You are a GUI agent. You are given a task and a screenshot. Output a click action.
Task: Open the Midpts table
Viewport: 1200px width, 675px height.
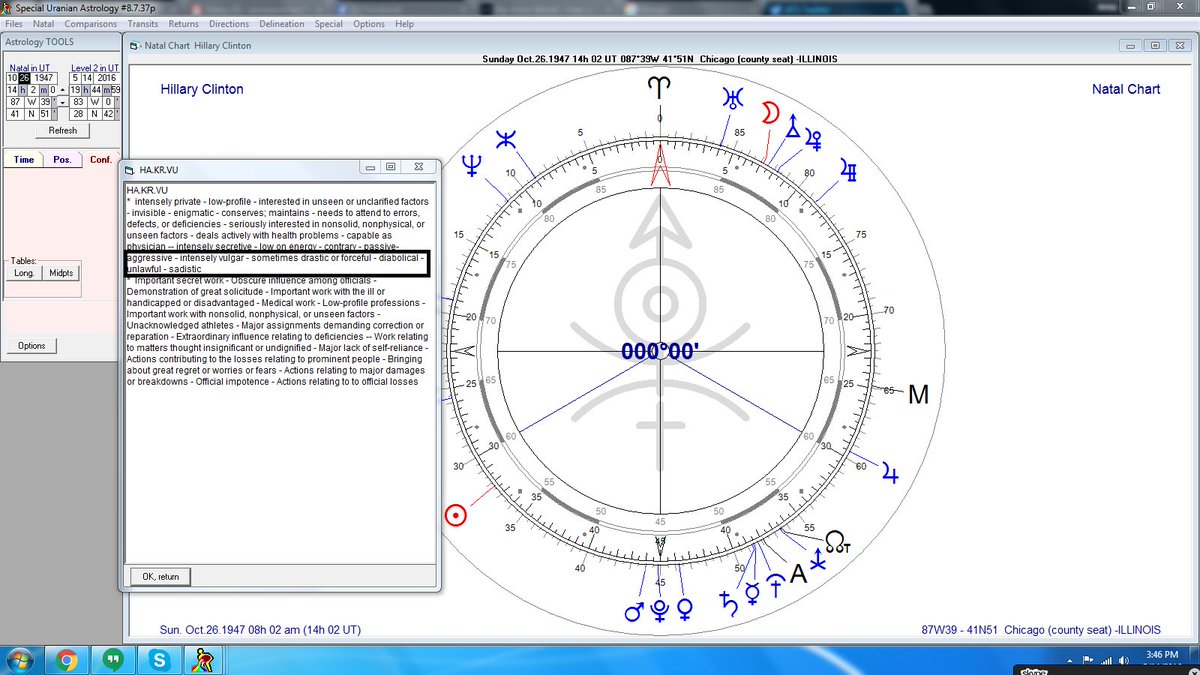(62, 273)
